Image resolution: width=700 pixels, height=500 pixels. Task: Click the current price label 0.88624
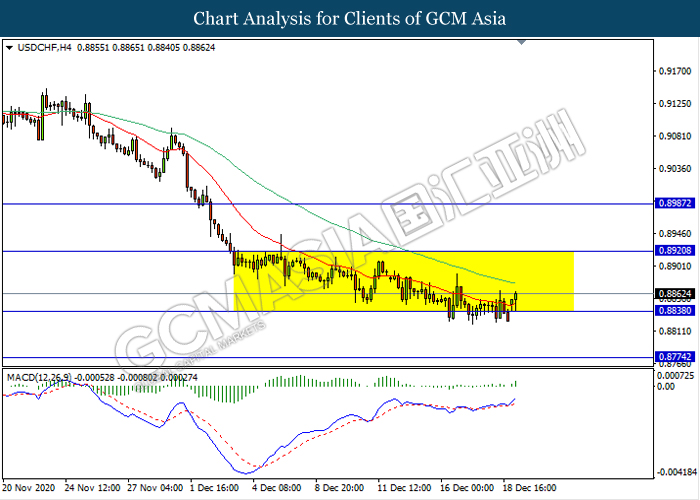click(675, 294)
